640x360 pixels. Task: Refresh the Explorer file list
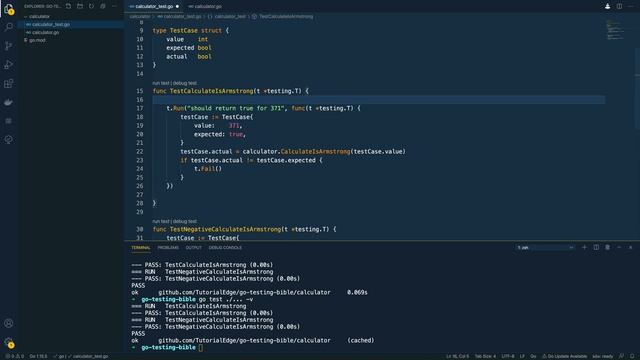pos(91,6)
